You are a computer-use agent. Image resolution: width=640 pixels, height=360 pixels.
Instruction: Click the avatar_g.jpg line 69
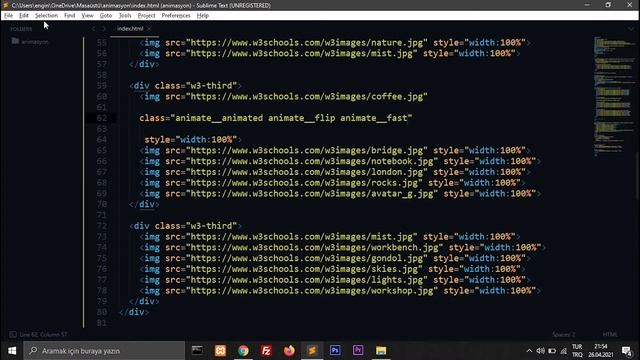coord(340,193)
